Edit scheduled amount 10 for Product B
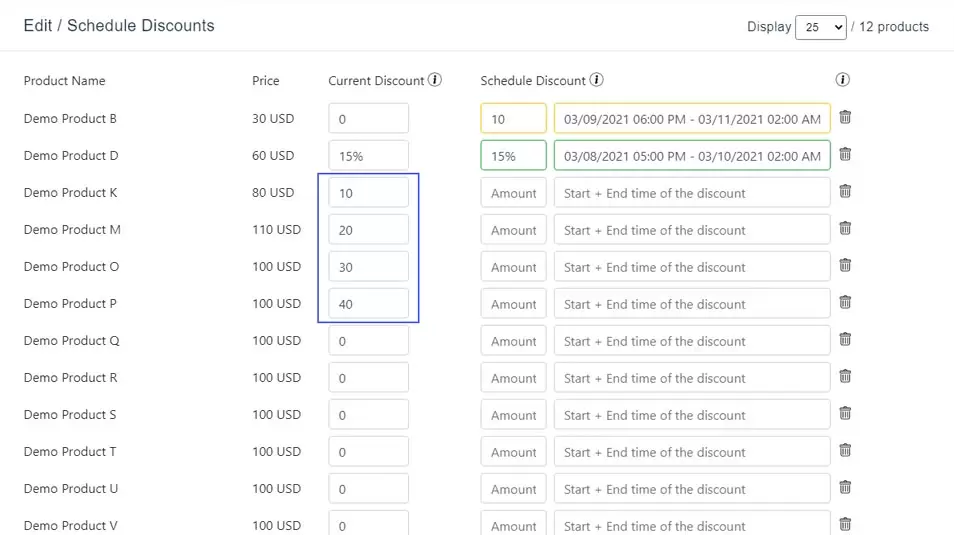Viewport: 954px width, 535px height. tap(514, 119)
